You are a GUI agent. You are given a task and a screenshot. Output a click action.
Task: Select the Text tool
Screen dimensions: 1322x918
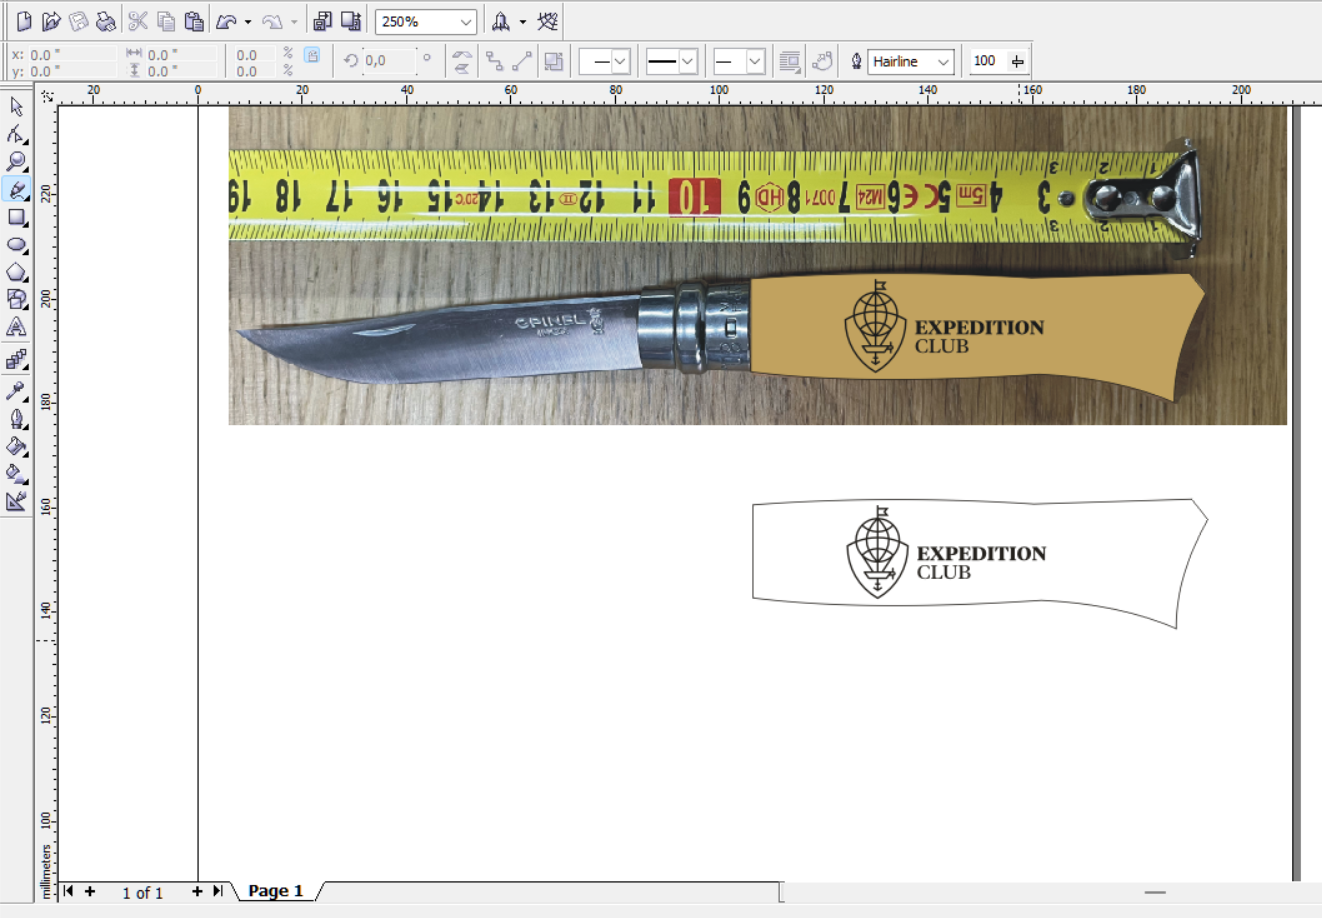16,327
